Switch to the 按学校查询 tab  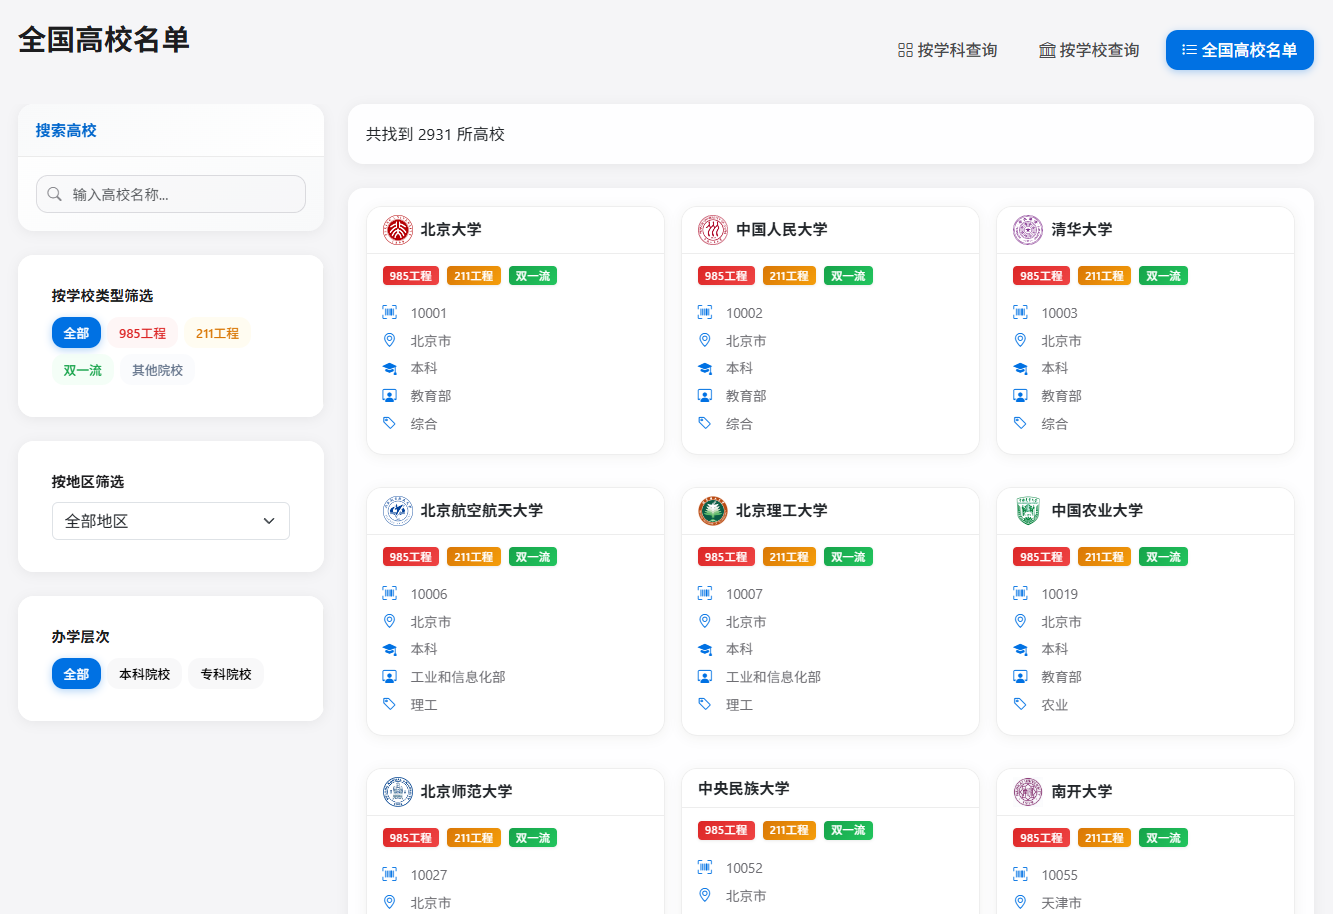tap(1090, 50)
